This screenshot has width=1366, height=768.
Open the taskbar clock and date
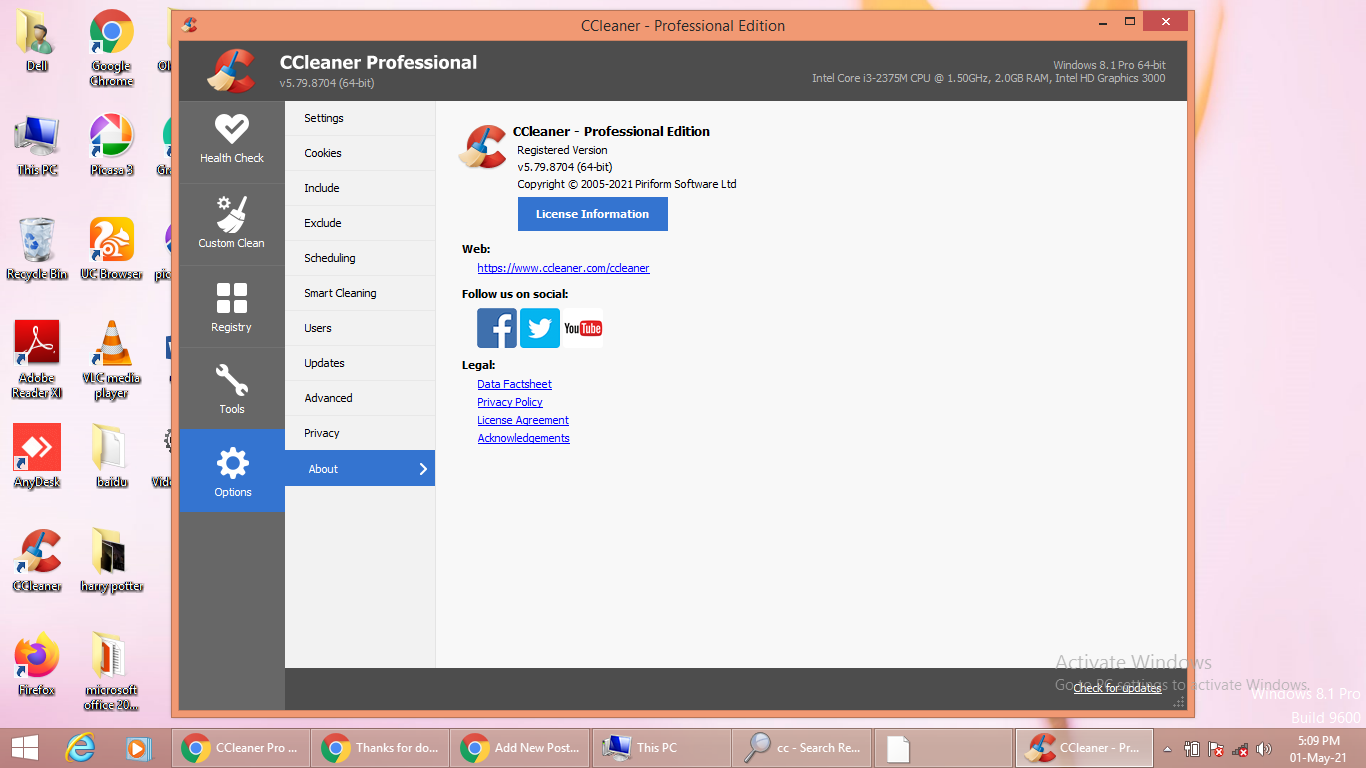click(x=1318, y=749)
